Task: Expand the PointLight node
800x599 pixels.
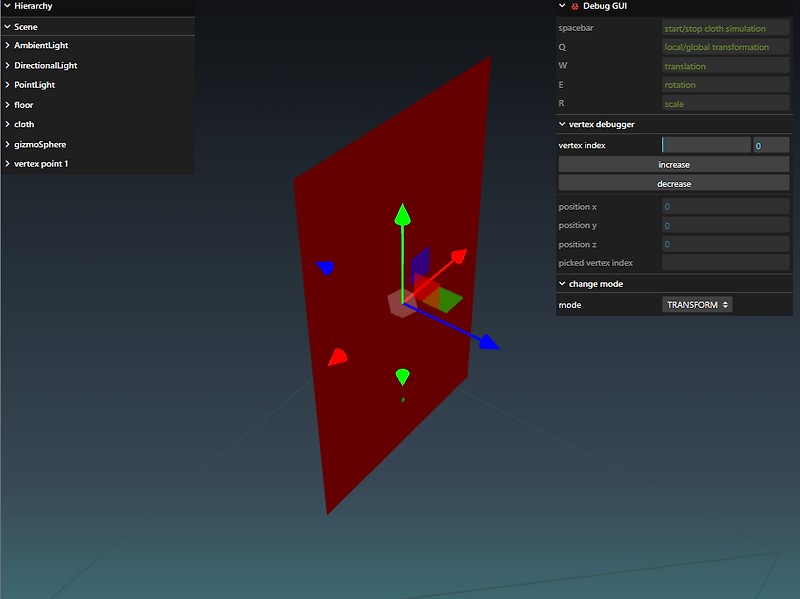Action: [x=6, y=84]
